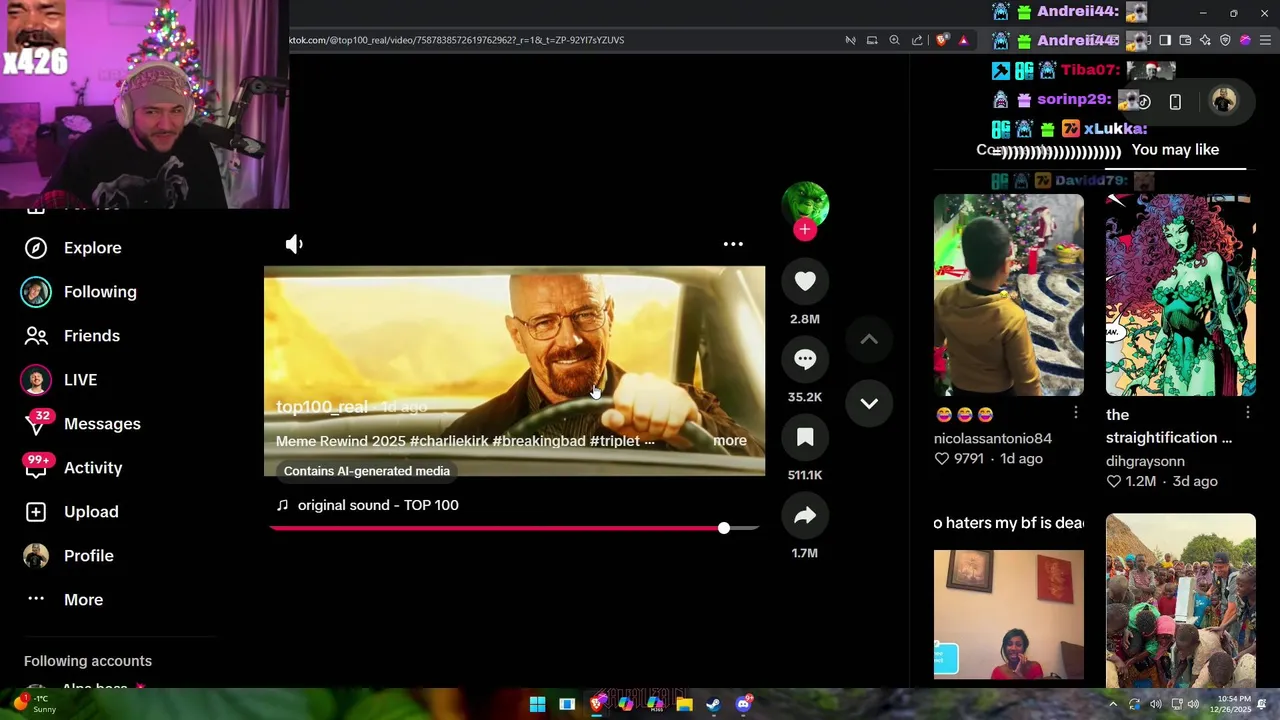Click "Contains AI-generated media" label
The height and width of the screenshot is (720, 1280).
pyautogui.click(x=367, y=471)
